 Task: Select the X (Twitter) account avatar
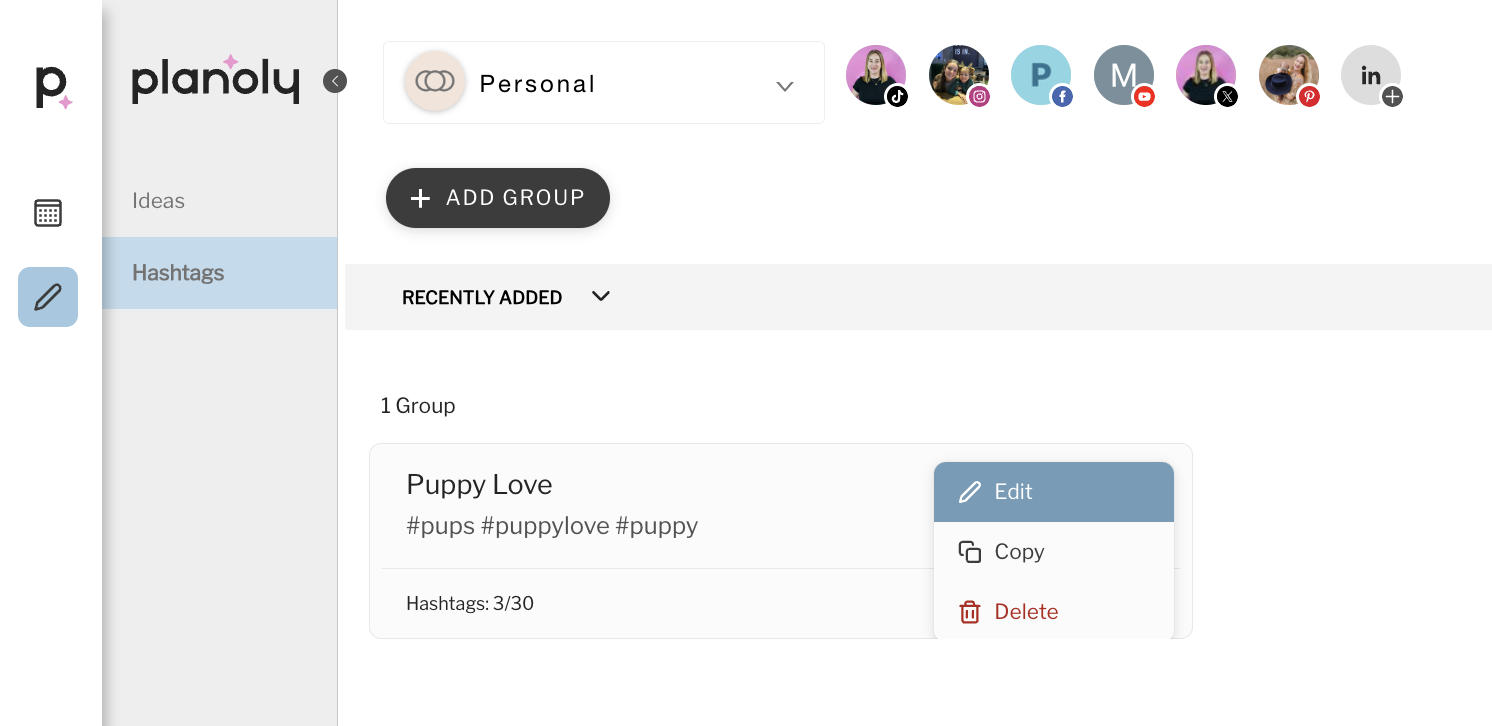tap(1206, 75)
